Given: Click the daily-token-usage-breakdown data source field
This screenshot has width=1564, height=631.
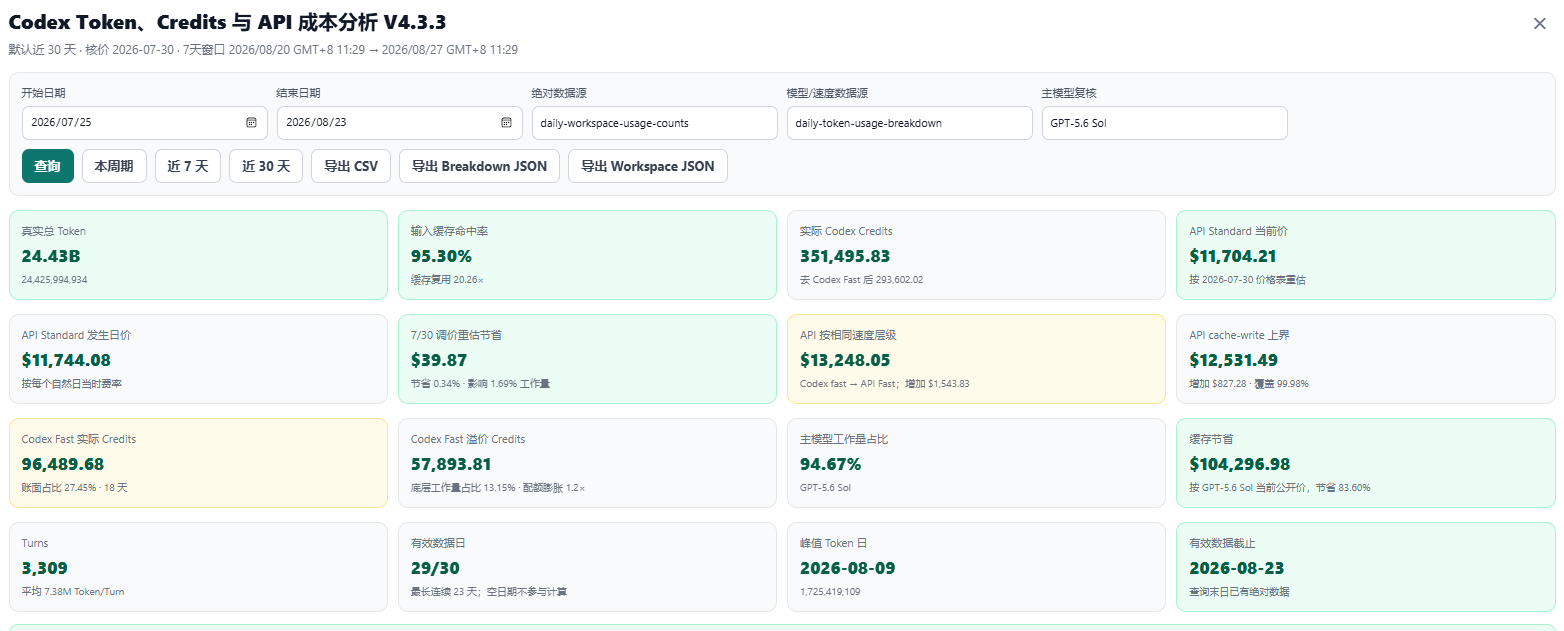Looking at the screenshot, I should click(910, 123).
